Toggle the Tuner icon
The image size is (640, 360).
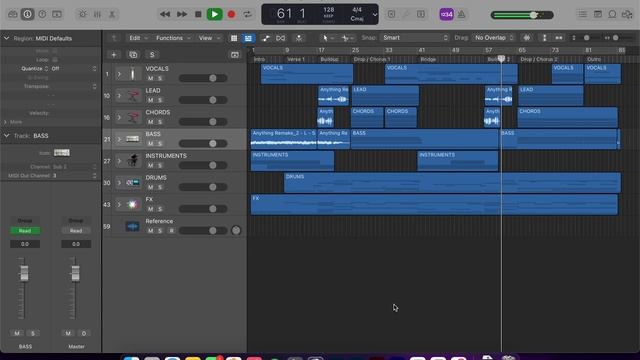(406, 14)
